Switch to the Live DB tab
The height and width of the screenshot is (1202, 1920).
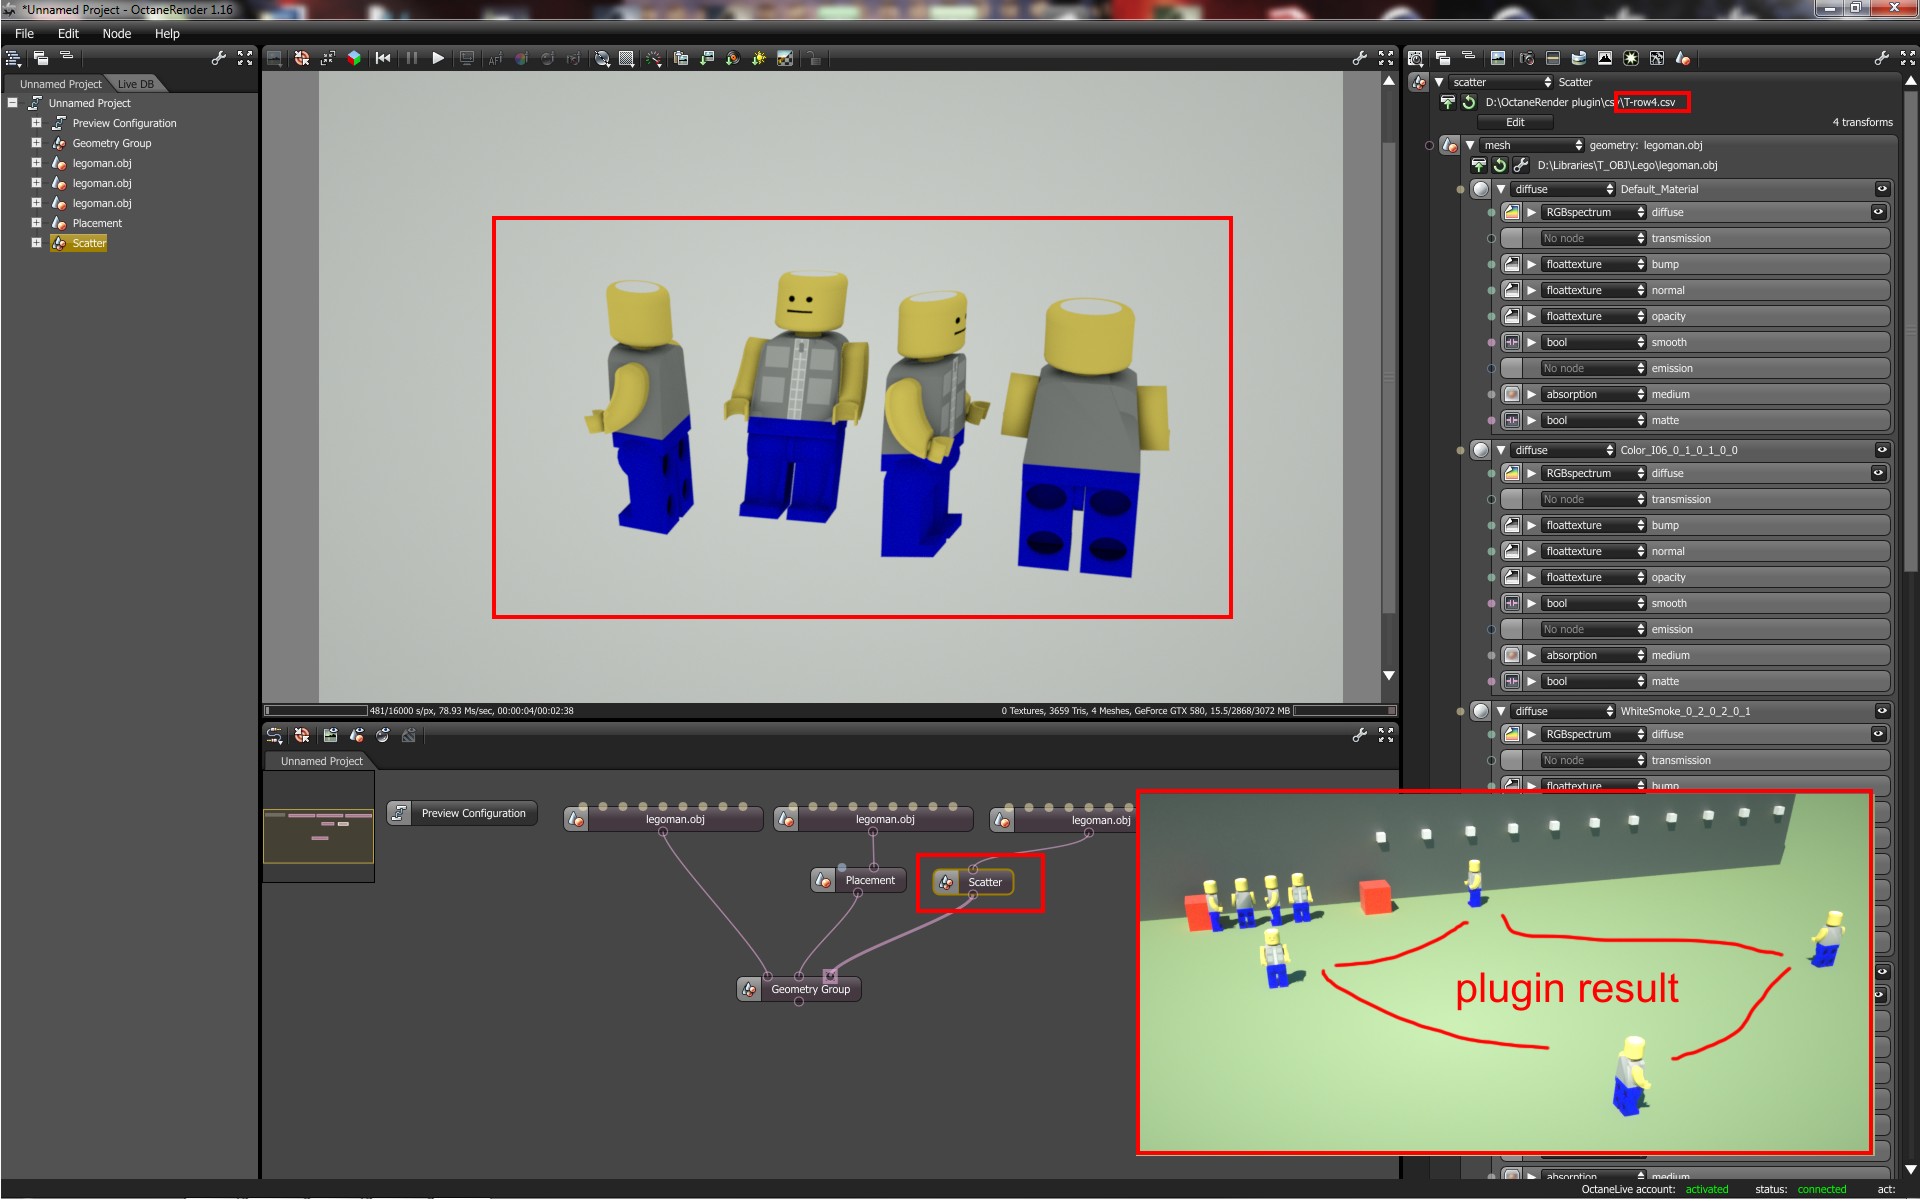(136, 84)
